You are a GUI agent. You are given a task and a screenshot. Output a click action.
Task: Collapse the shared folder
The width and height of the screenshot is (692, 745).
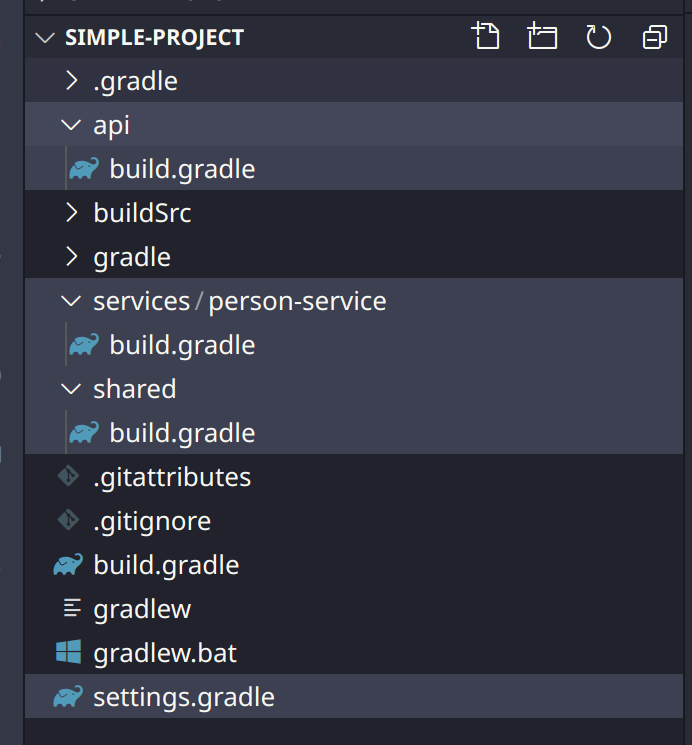(x=71, y=389)
